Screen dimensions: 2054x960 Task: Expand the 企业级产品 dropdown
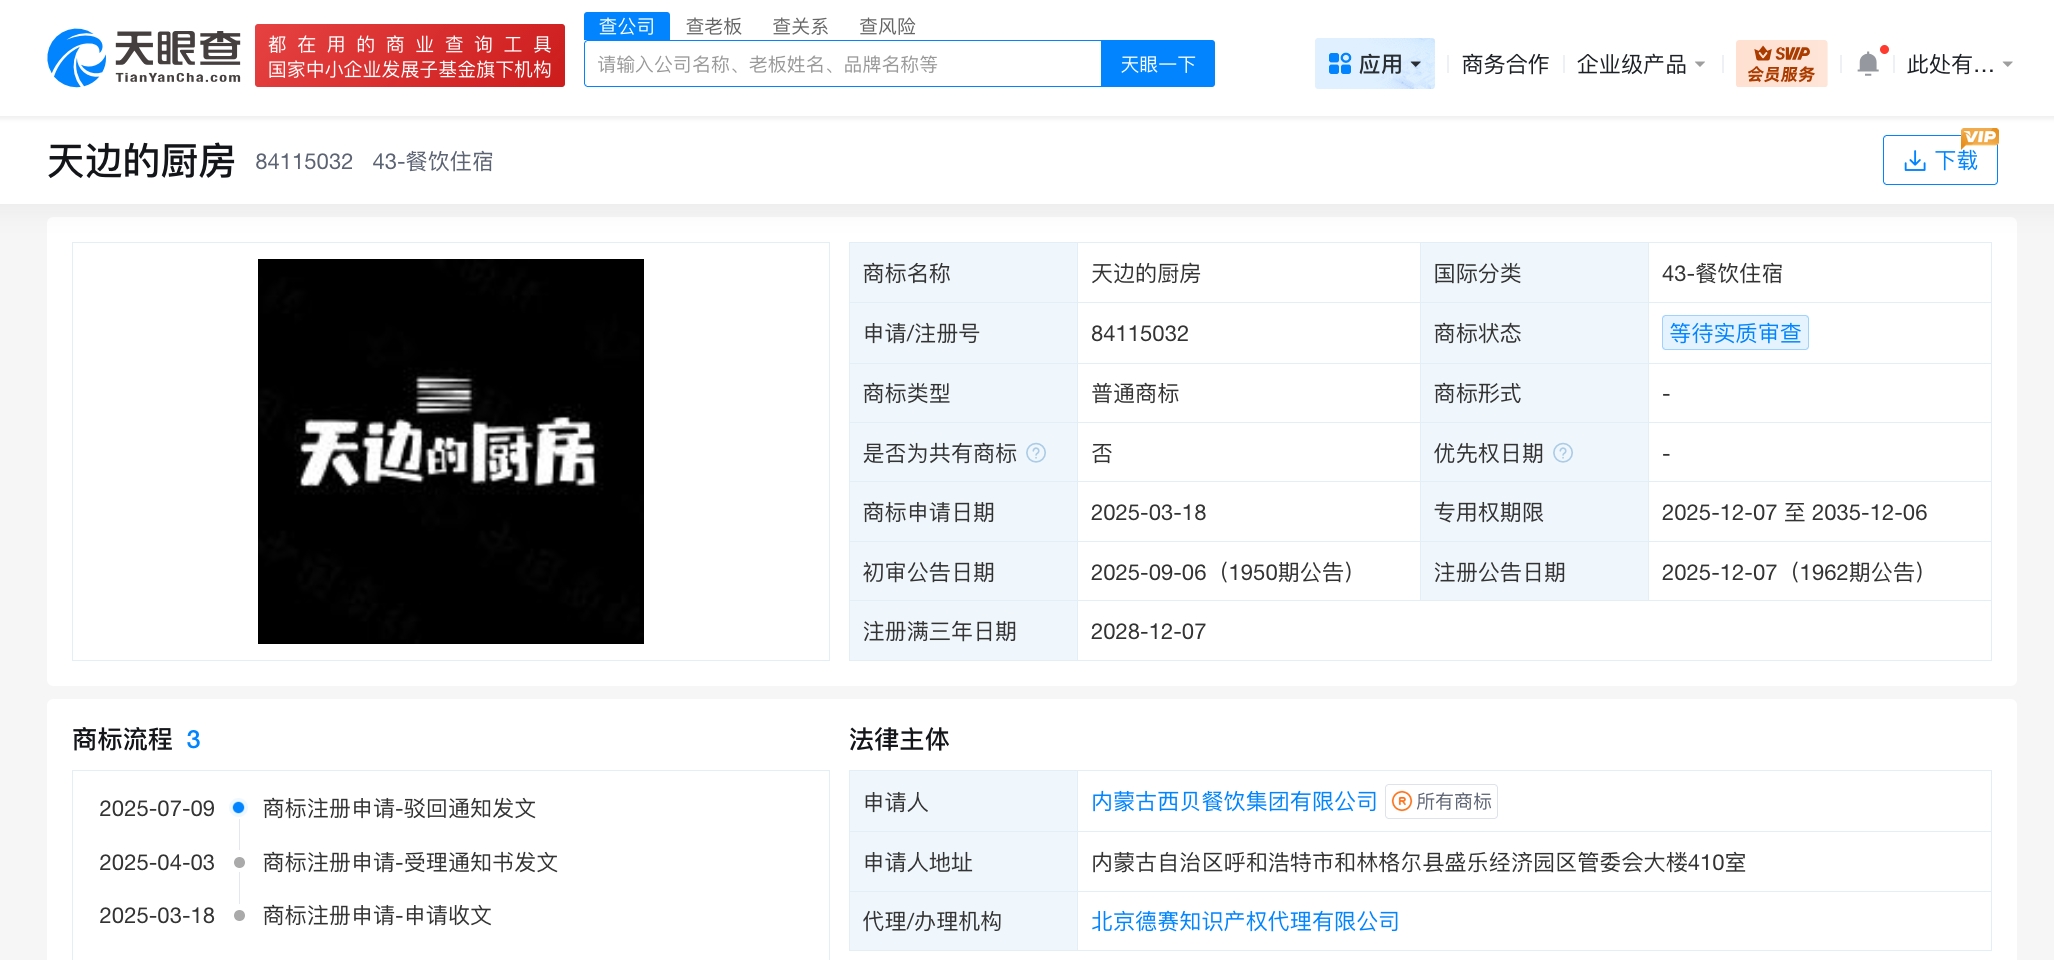pos(1640,64)
